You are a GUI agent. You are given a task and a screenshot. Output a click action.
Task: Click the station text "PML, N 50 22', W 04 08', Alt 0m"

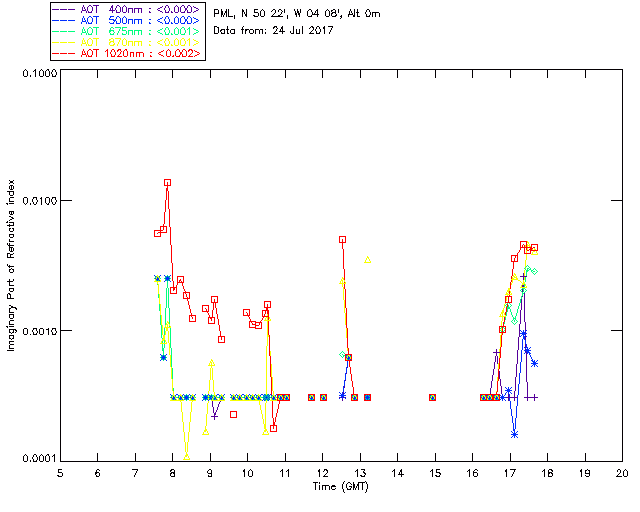[297, 13]
